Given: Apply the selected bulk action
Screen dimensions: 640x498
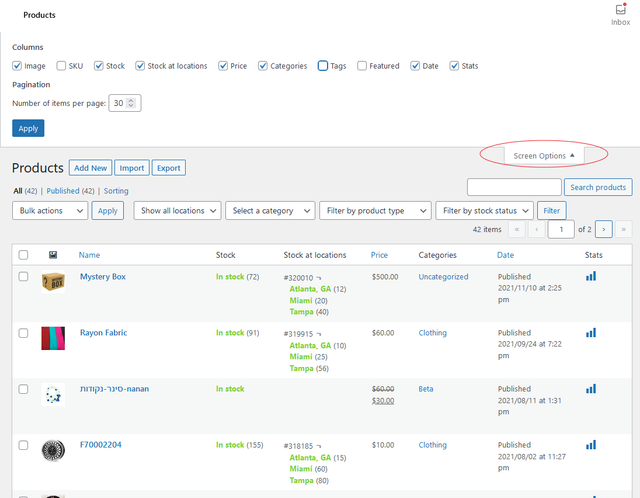Looking at the screenshot, I should [108, 211].
